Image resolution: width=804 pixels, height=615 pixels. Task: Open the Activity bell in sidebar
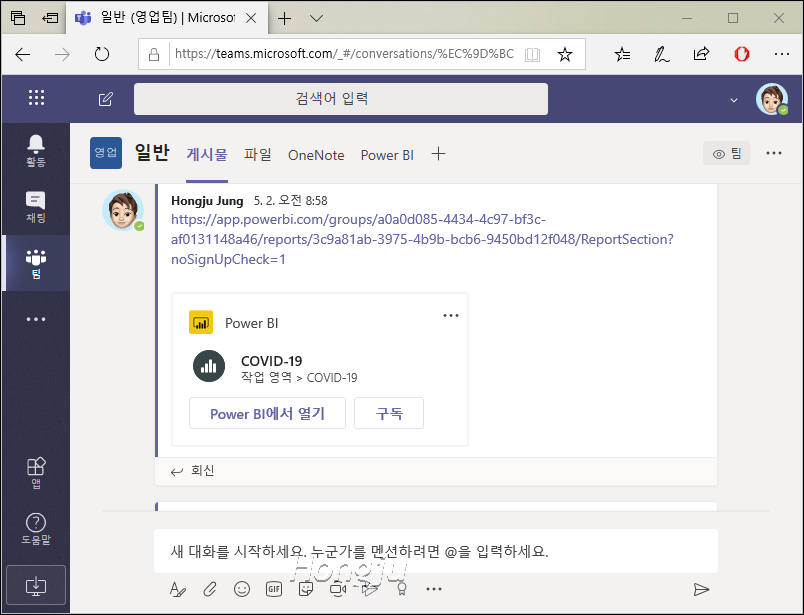36,151
